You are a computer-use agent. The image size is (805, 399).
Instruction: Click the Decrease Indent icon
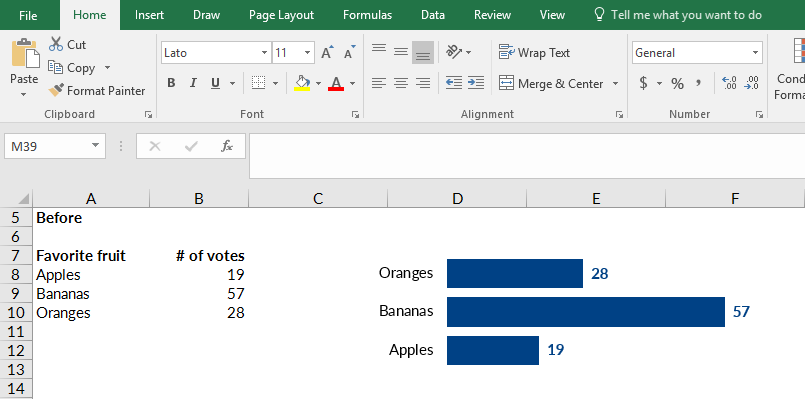pos(454,83)
